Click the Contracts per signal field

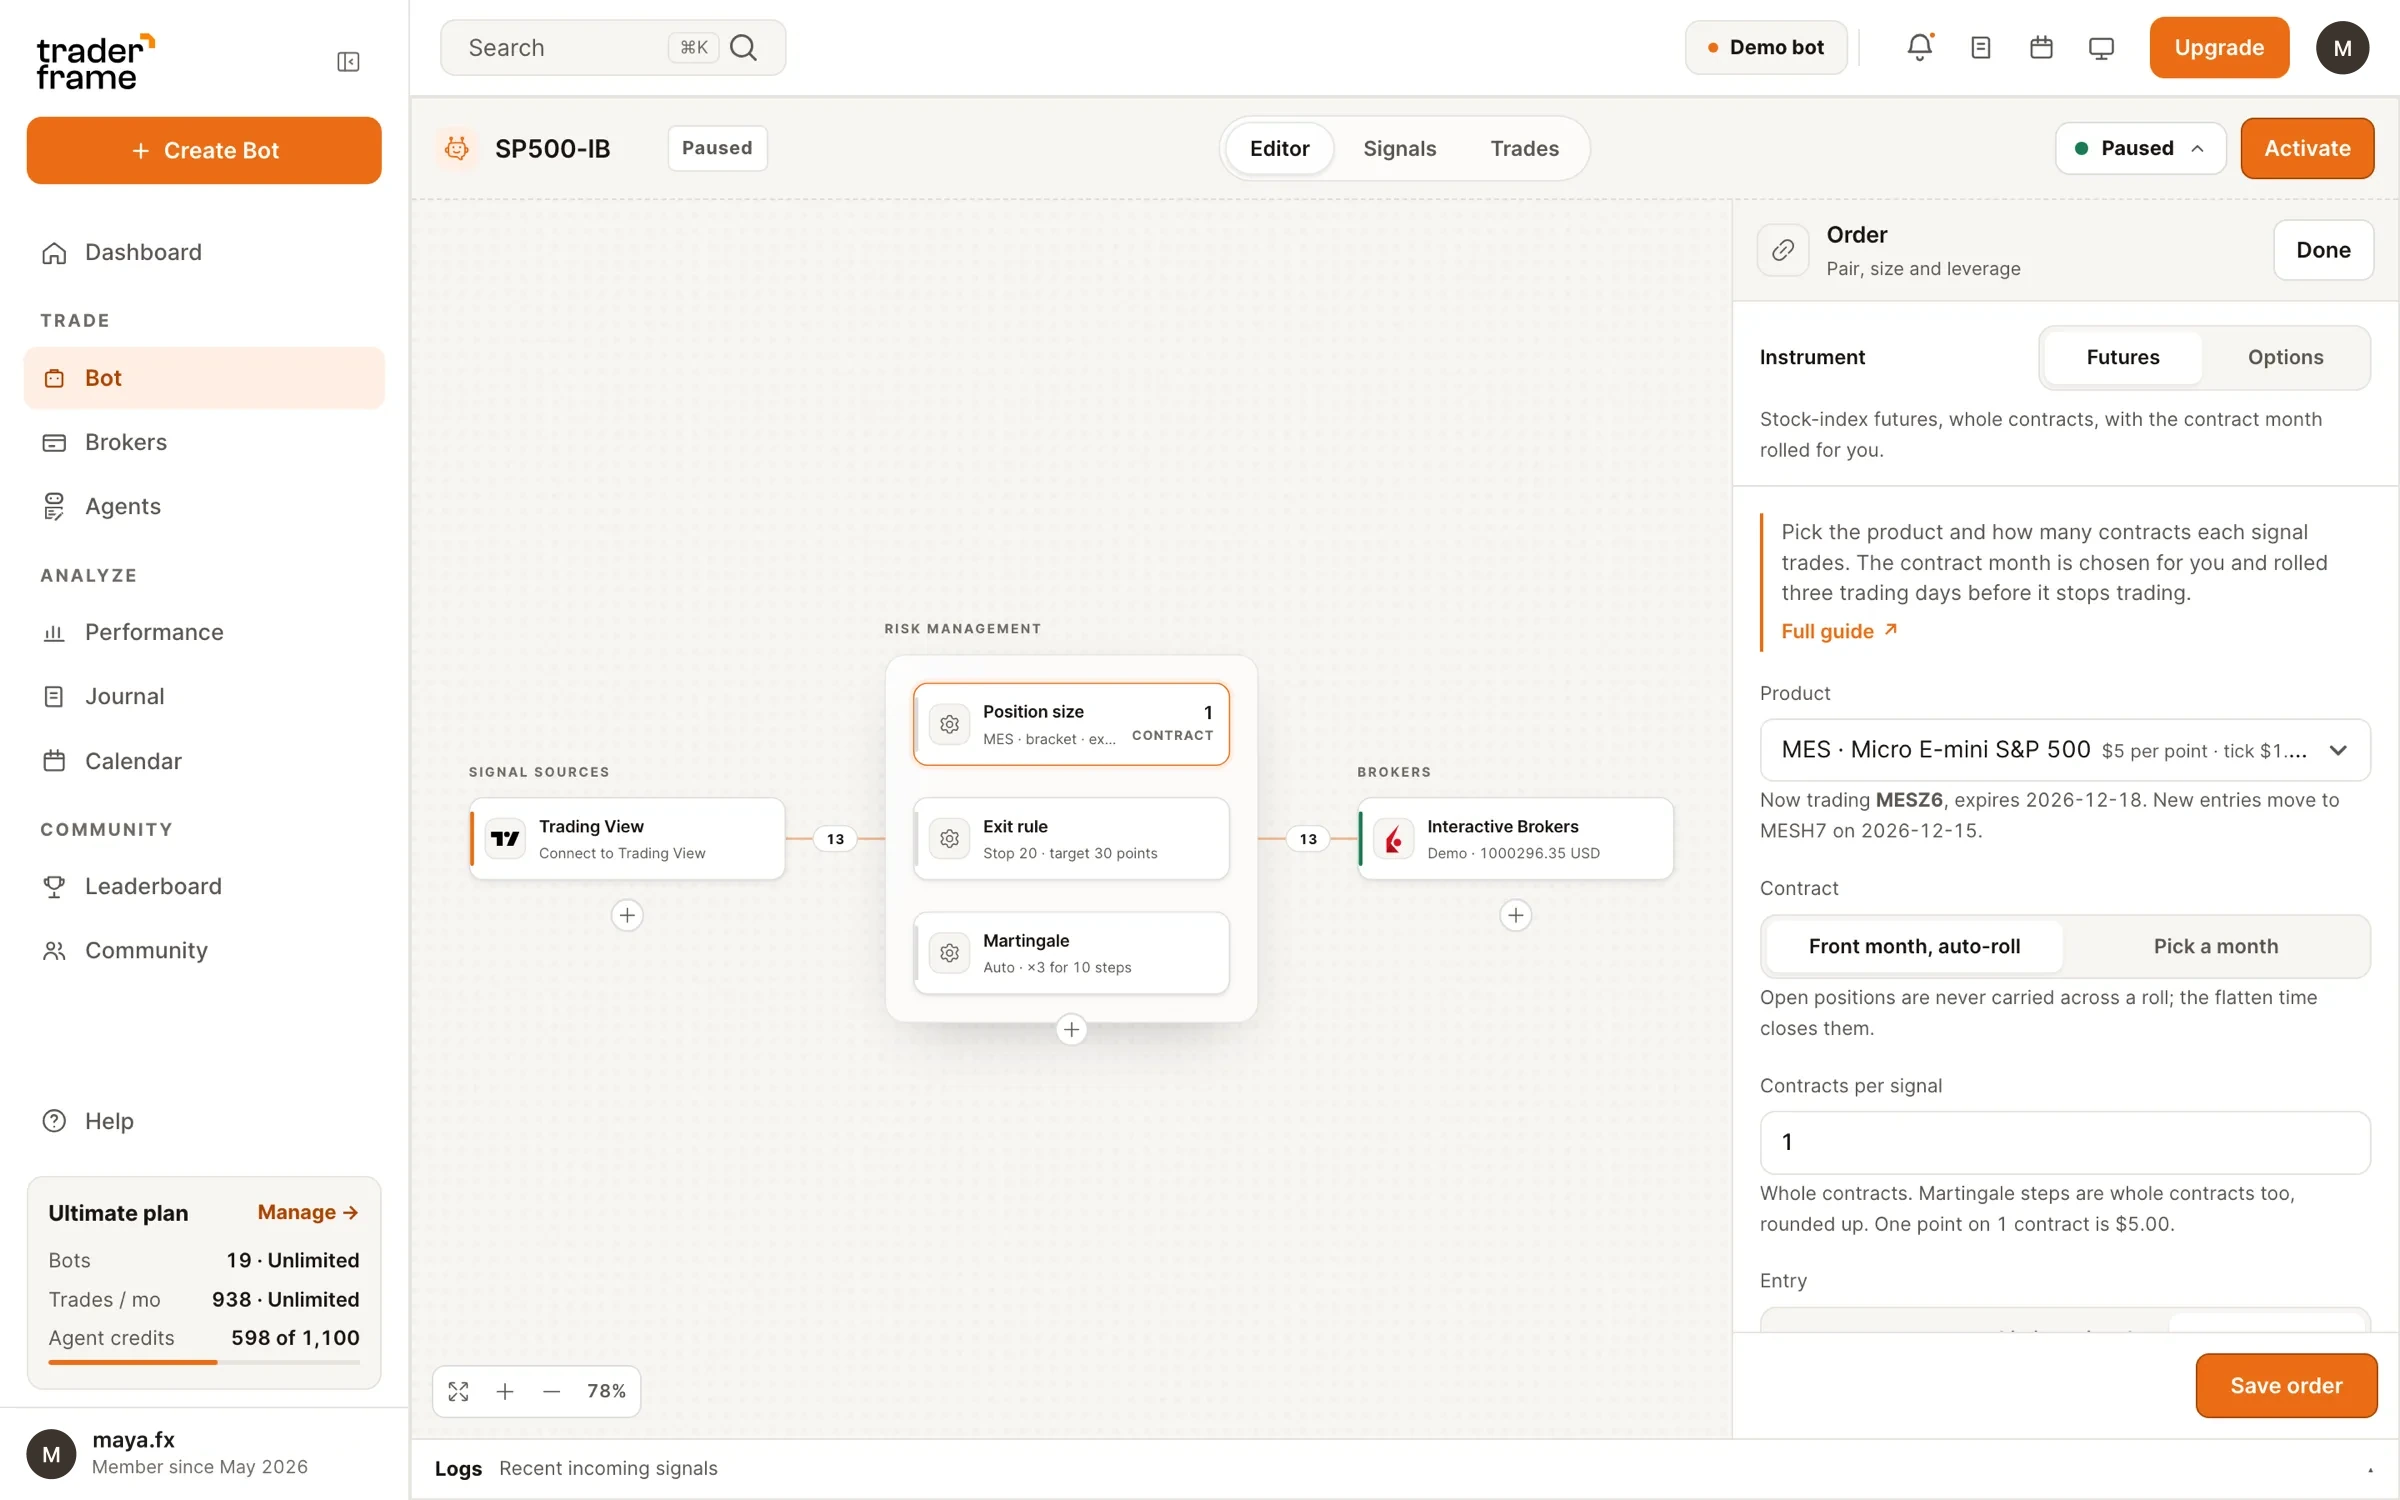tap(2065, 1142)
